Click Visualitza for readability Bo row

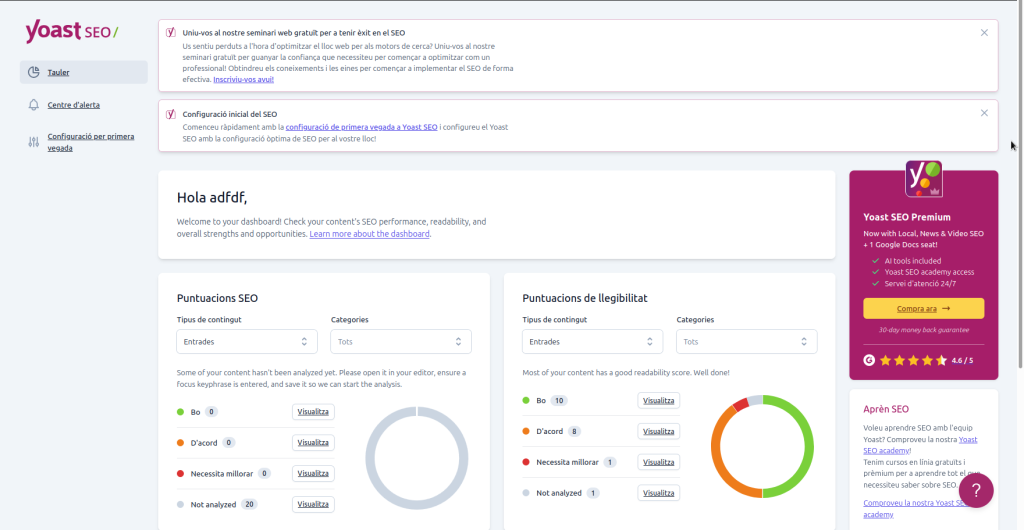[x=658, y=401]
